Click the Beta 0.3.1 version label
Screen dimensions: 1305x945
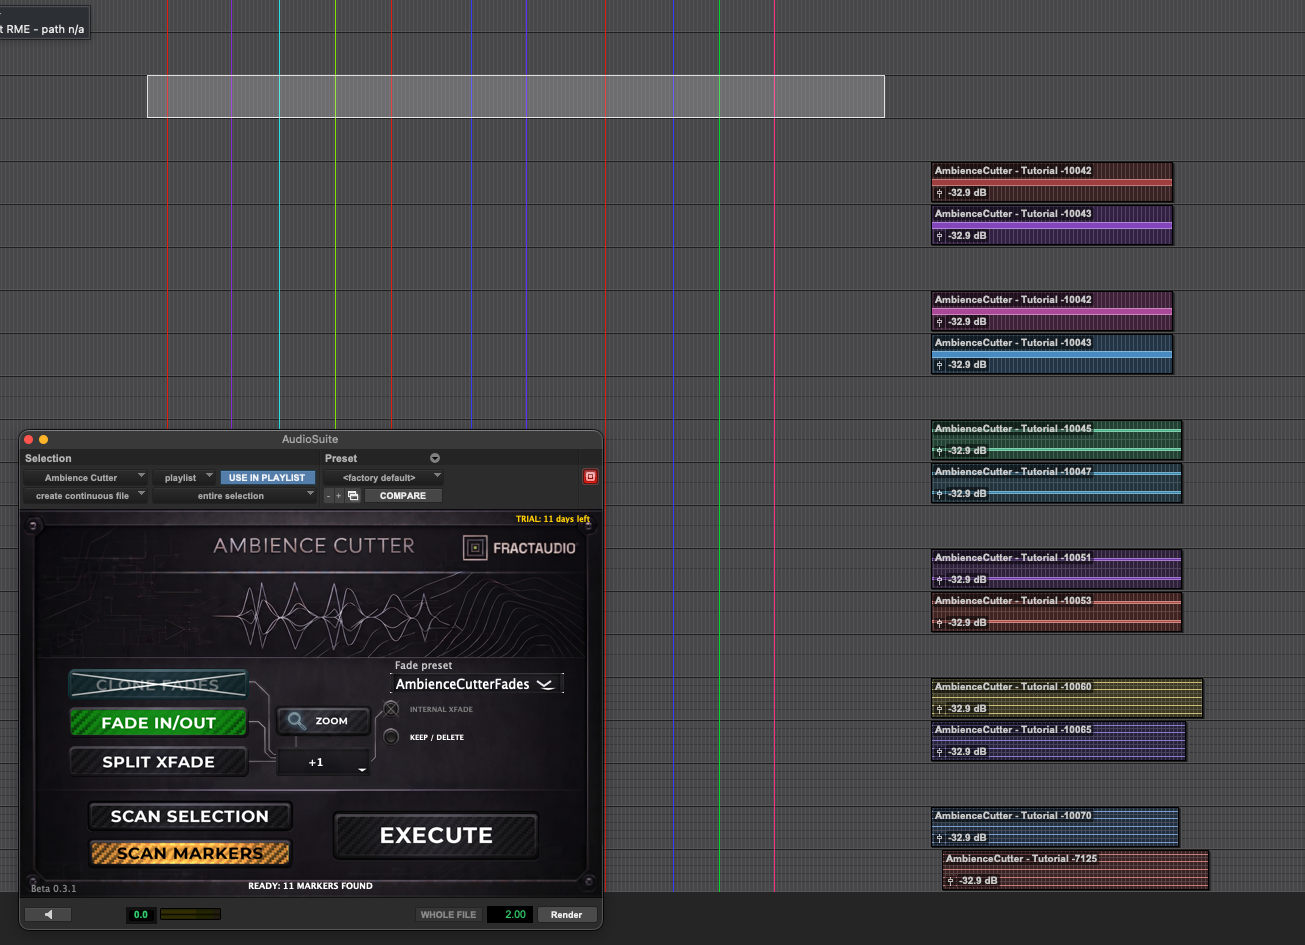pyautogui.click(x=54, y=888)
